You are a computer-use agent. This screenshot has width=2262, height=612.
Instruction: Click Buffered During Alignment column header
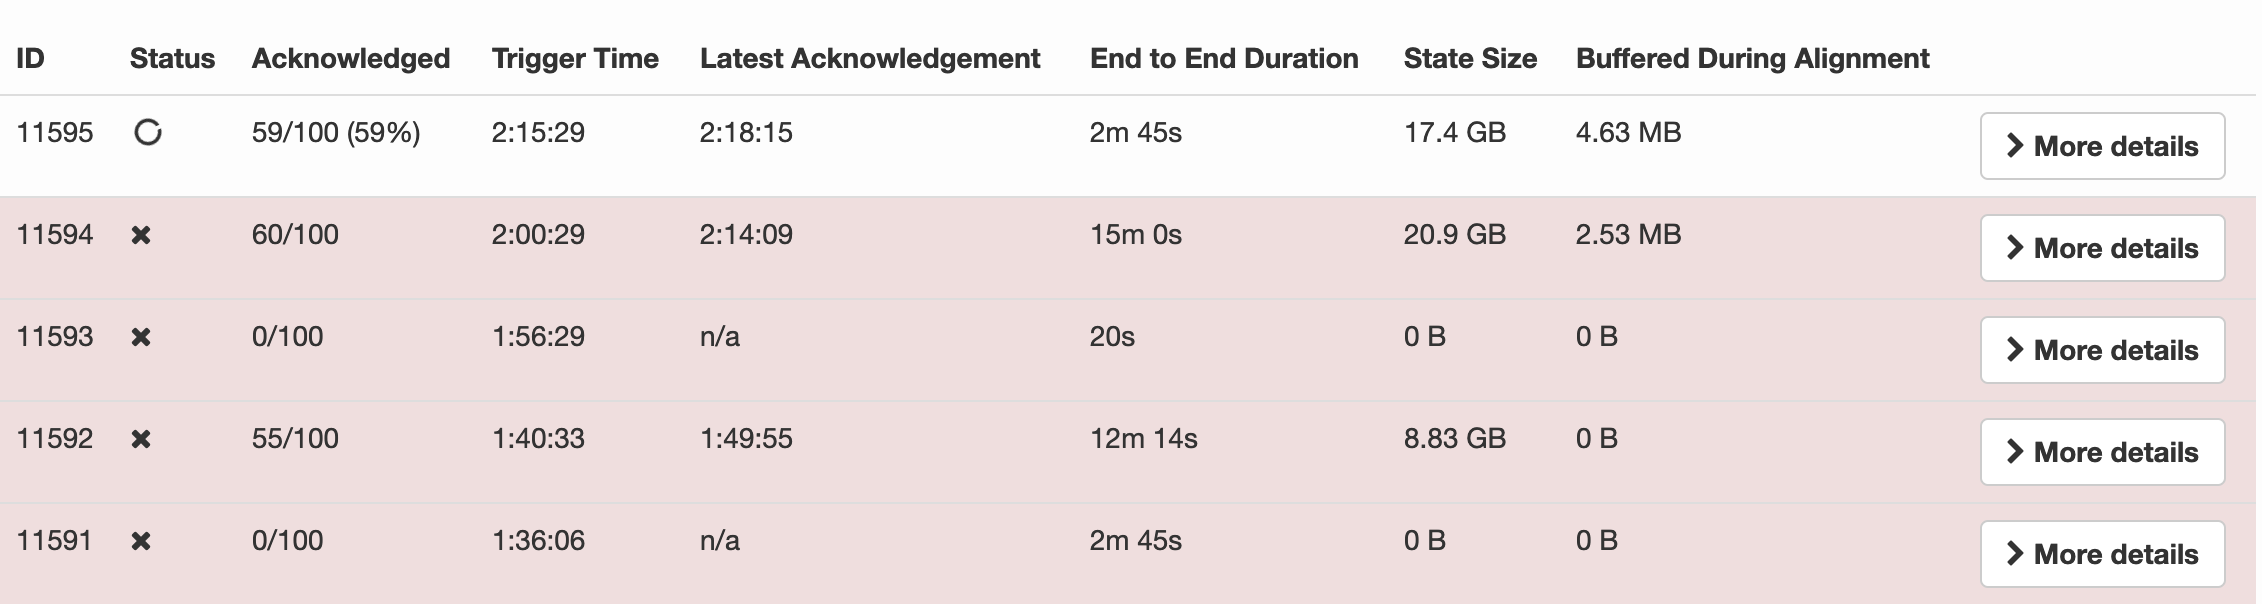(1752, 58)
